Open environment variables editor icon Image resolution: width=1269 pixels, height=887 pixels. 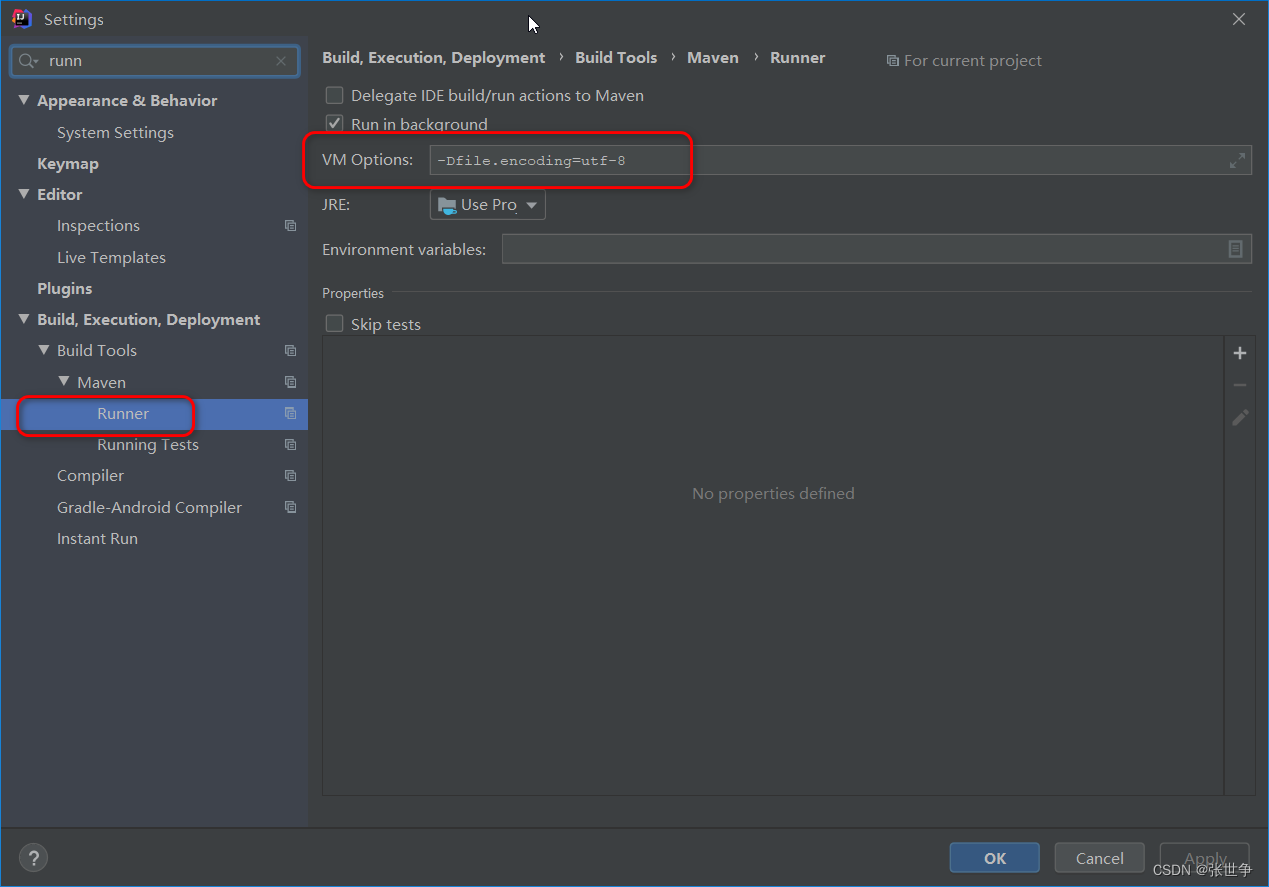click(1236, 249)
